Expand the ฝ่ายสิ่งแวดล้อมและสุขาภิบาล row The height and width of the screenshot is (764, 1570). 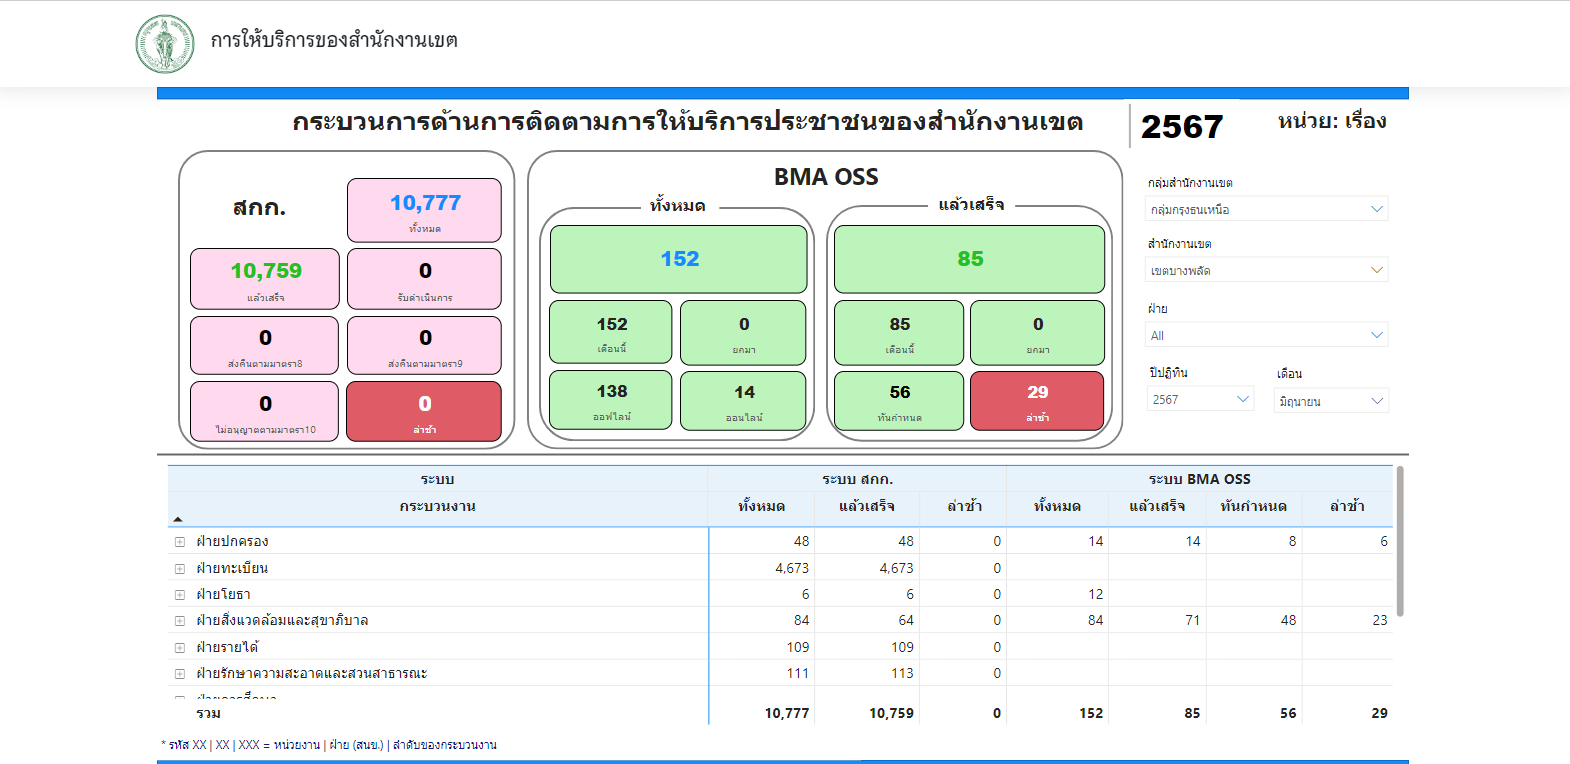(x=180, y=621)
